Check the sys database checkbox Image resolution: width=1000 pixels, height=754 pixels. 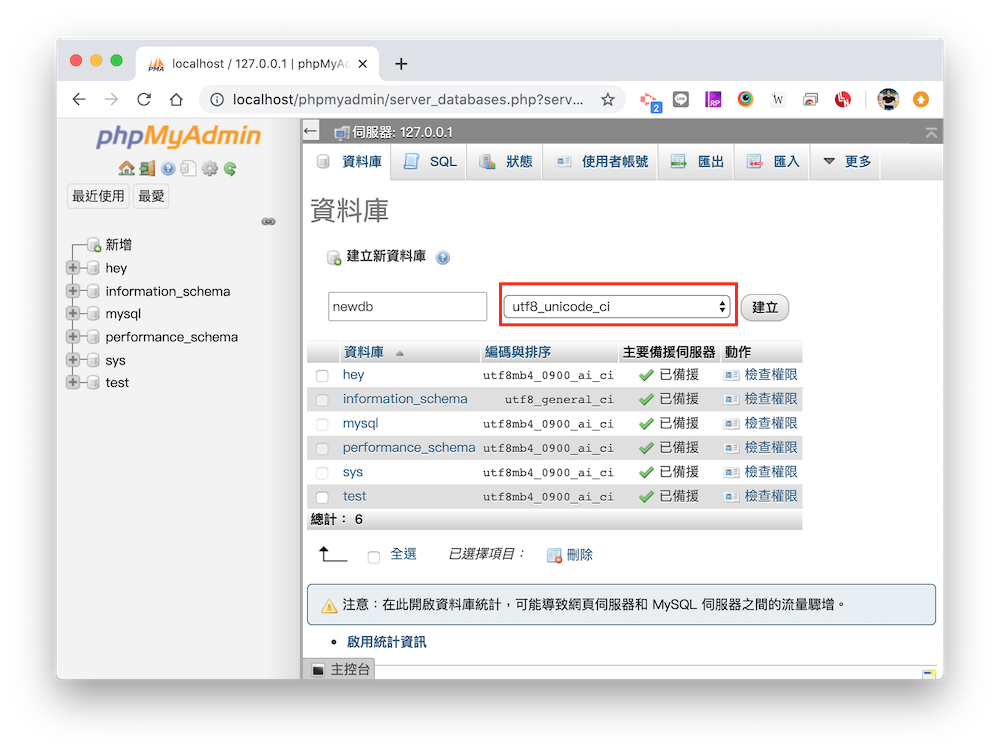tap(322, 473)
